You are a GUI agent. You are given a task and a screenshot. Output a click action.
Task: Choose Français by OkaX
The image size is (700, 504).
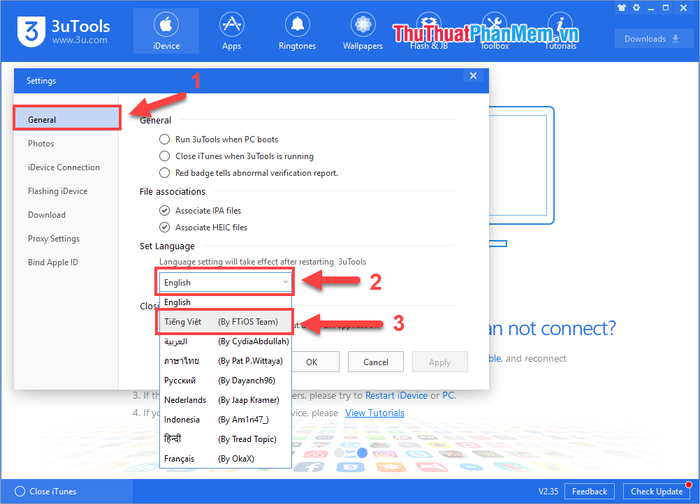[x=225, y=458]
